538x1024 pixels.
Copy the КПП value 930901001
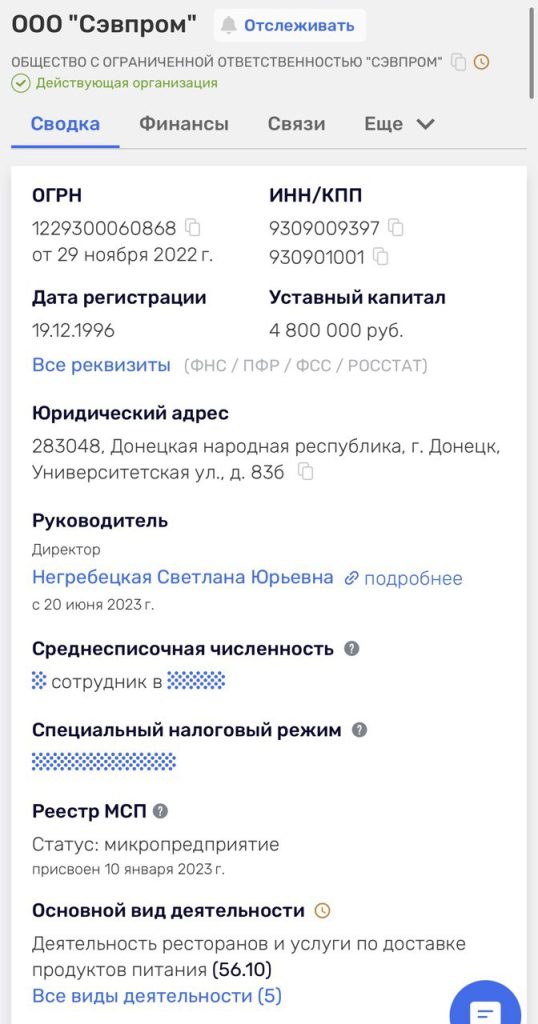[381, 257]
